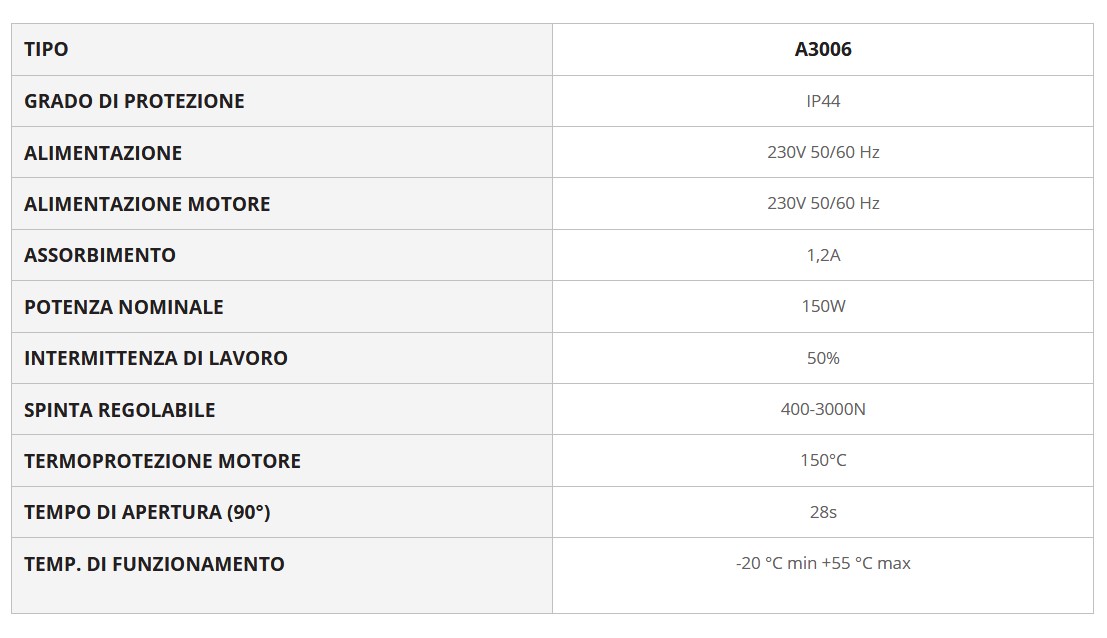
Task: Click the ASSORBIMENTO row label
Action: pyautogui.click(x=100, y=255)
